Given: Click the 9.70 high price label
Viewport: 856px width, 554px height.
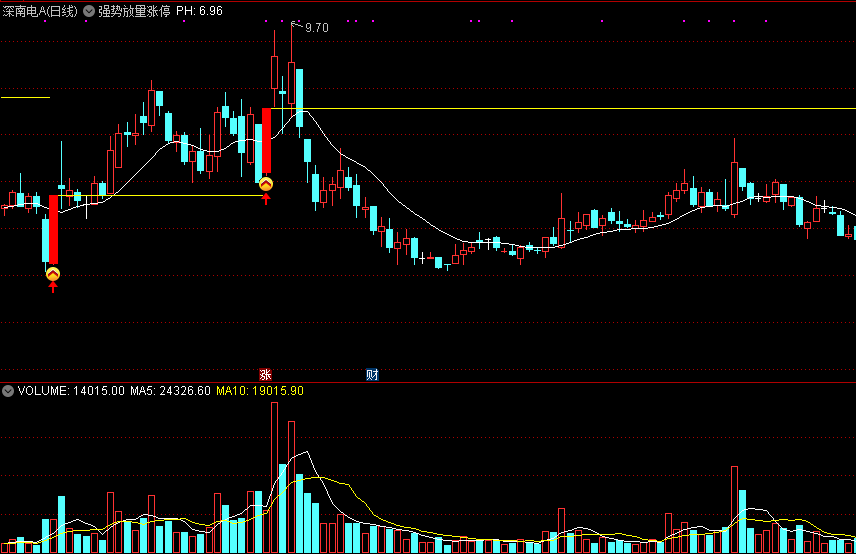Looking at the screenshot, I should click(317, 28).
